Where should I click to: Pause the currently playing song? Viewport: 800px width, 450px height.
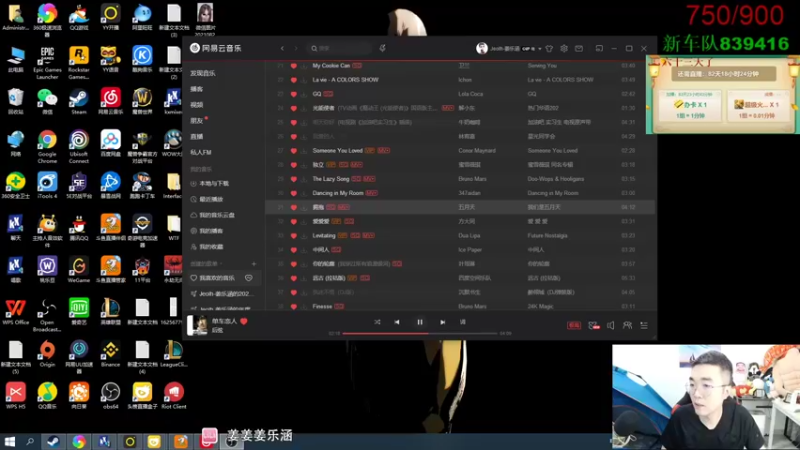420,322
